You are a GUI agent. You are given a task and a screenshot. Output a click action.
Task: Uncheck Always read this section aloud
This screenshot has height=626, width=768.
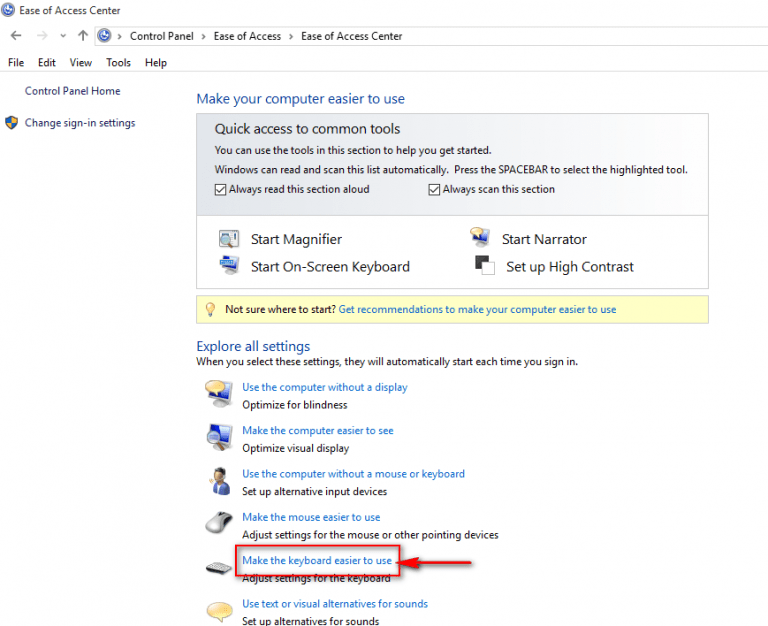point(221,189)
